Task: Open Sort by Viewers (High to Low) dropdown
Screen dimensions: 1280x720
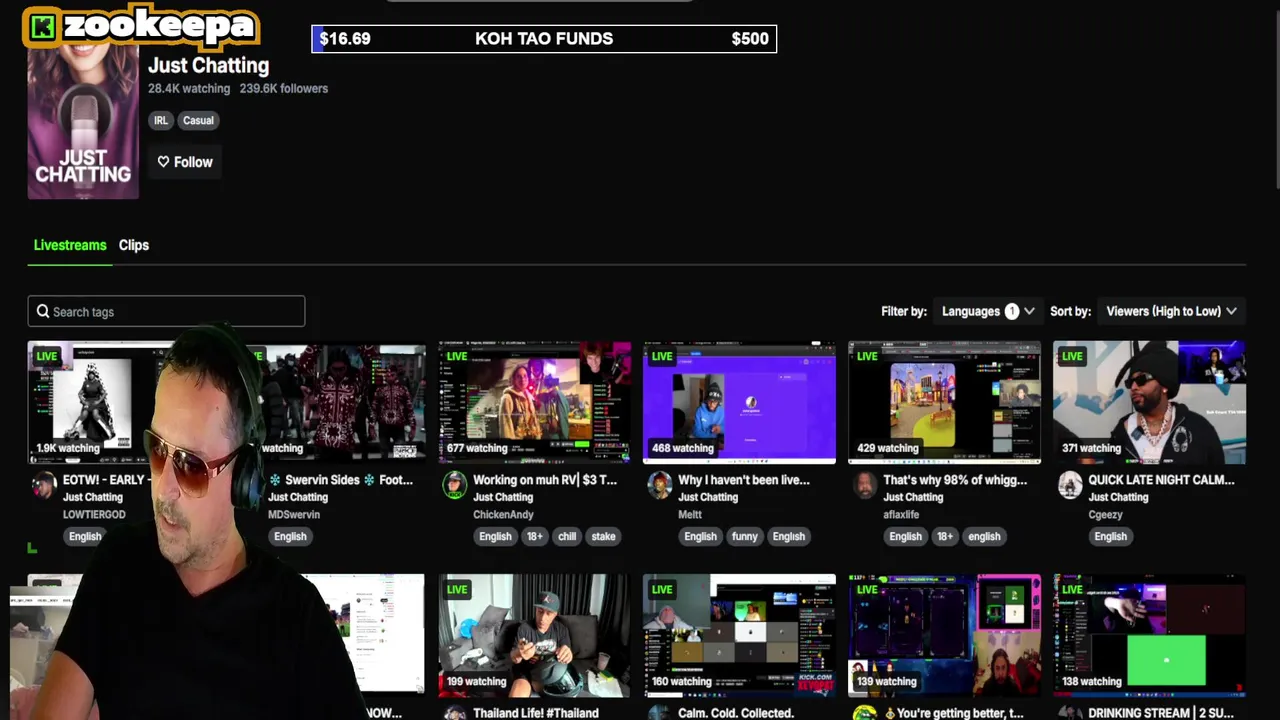Action: 1171,311
